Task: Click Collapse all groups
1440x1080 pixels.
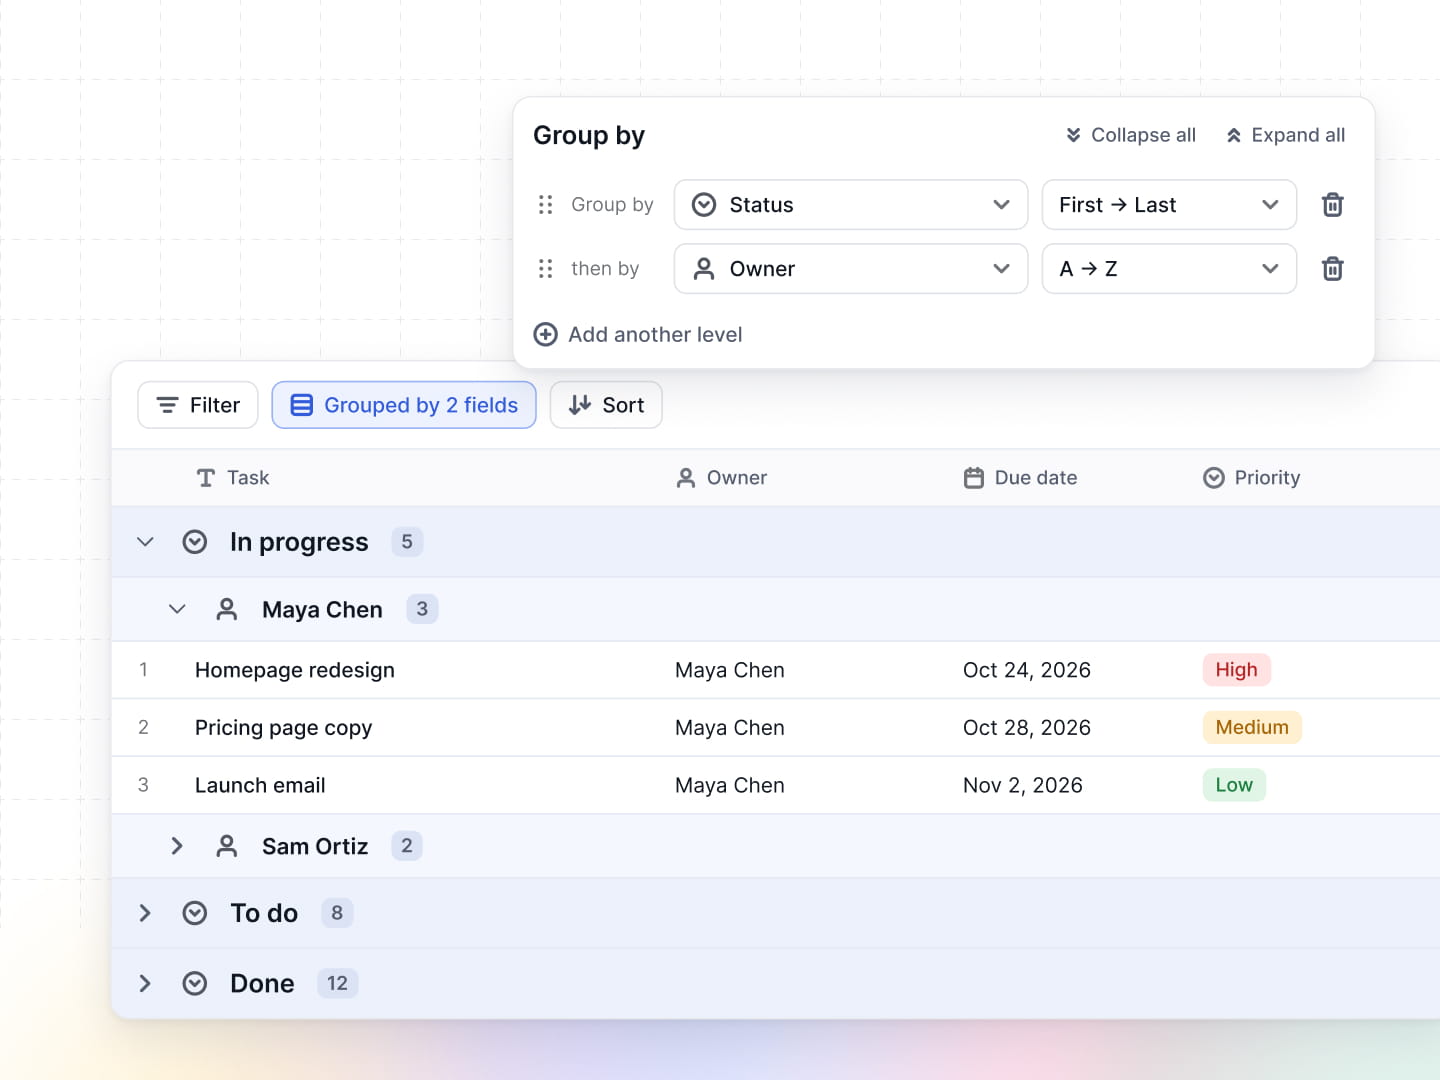Action: pos(1130,135)
